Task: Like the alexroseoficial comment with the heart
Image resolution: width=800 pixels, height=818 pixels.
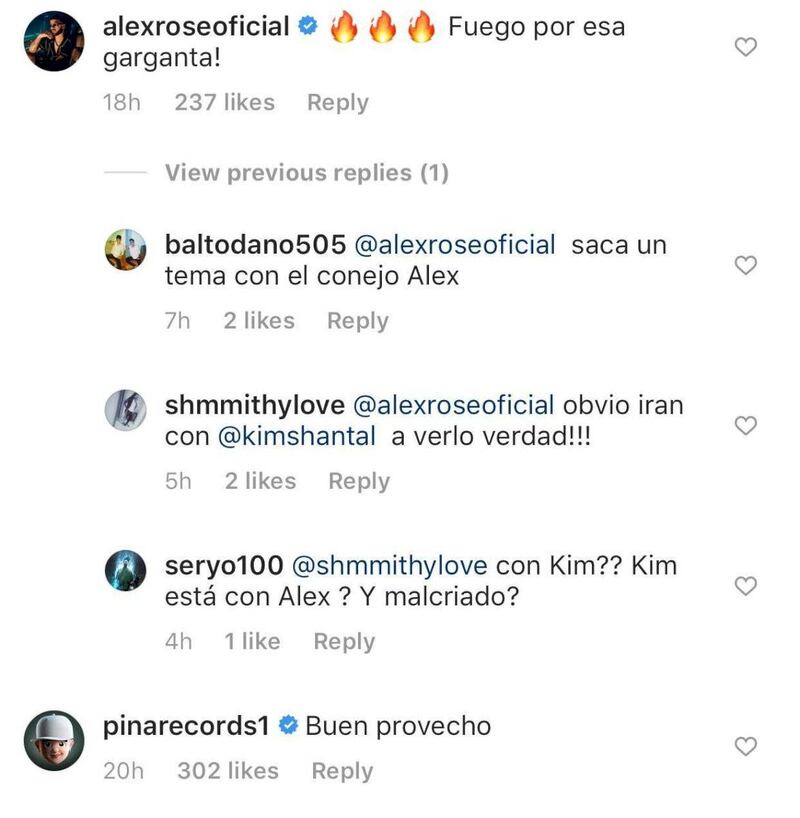Action: coord(745,46)
